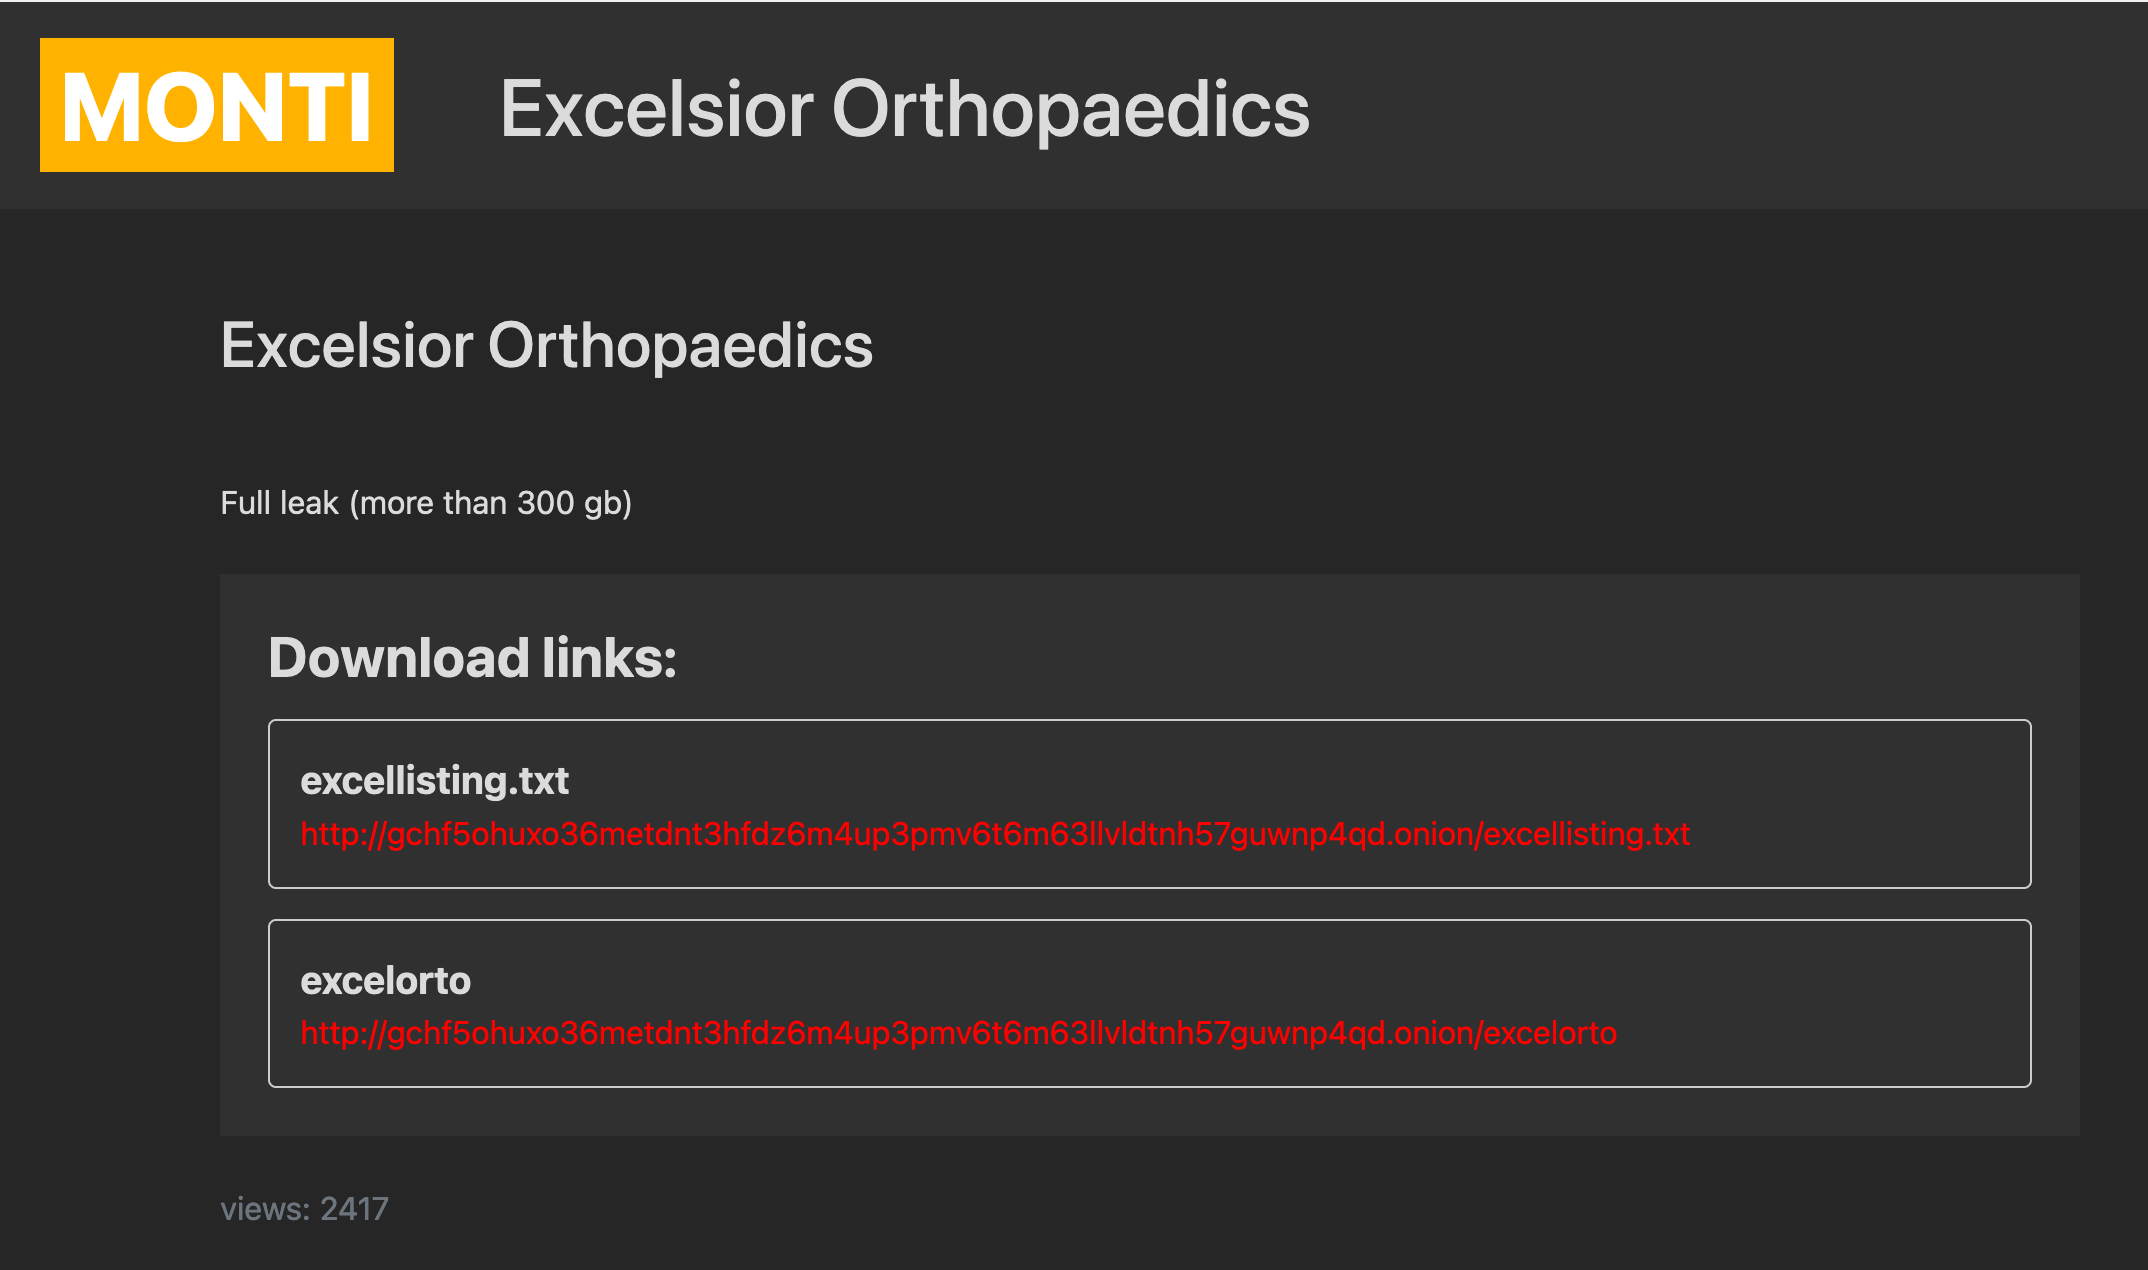Click the Download links heading
The width and height of the screenshot is (2148, 1270).
pyautogui.click(x=472, y=658)
